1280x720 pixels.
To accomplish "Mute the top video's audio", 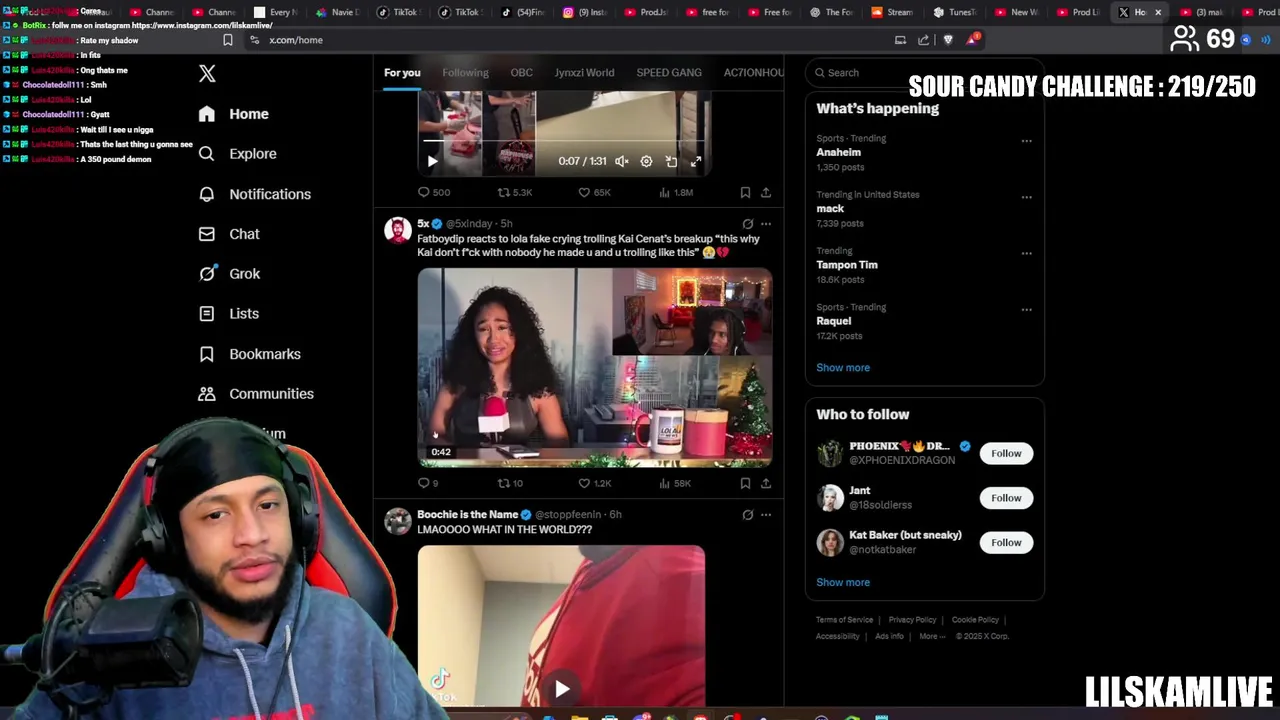I will point(621,161).
